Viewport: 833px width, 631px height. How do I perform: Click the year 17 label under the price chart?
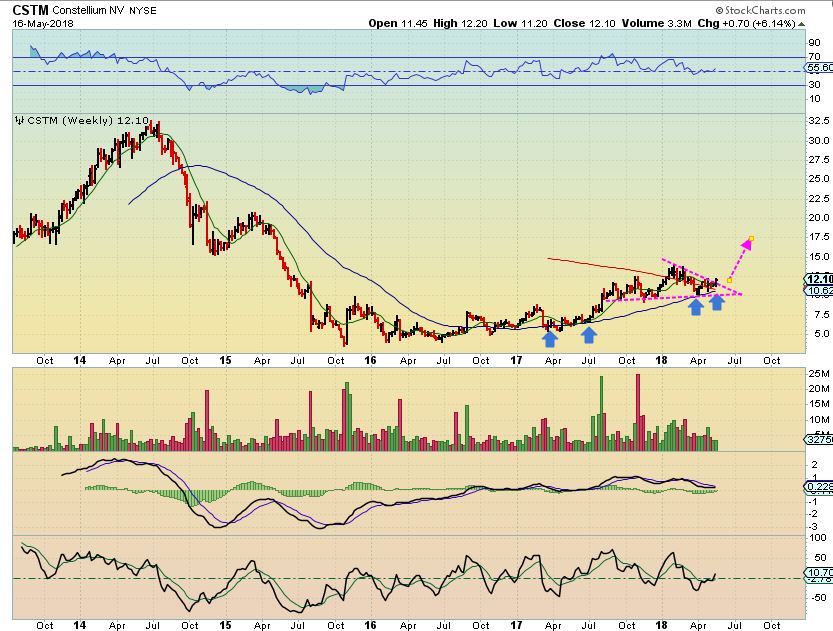click(516, 360)
